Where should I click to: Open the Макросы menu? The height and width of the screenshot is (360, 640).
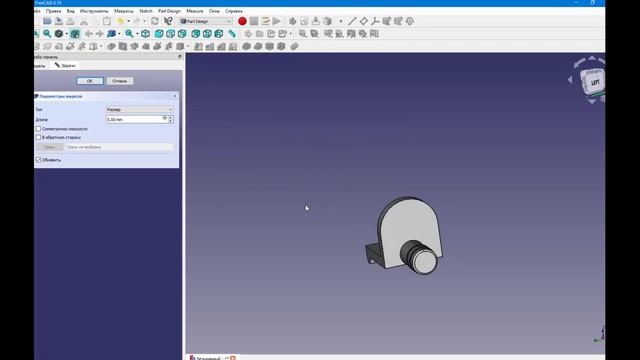tap(124, 11)
